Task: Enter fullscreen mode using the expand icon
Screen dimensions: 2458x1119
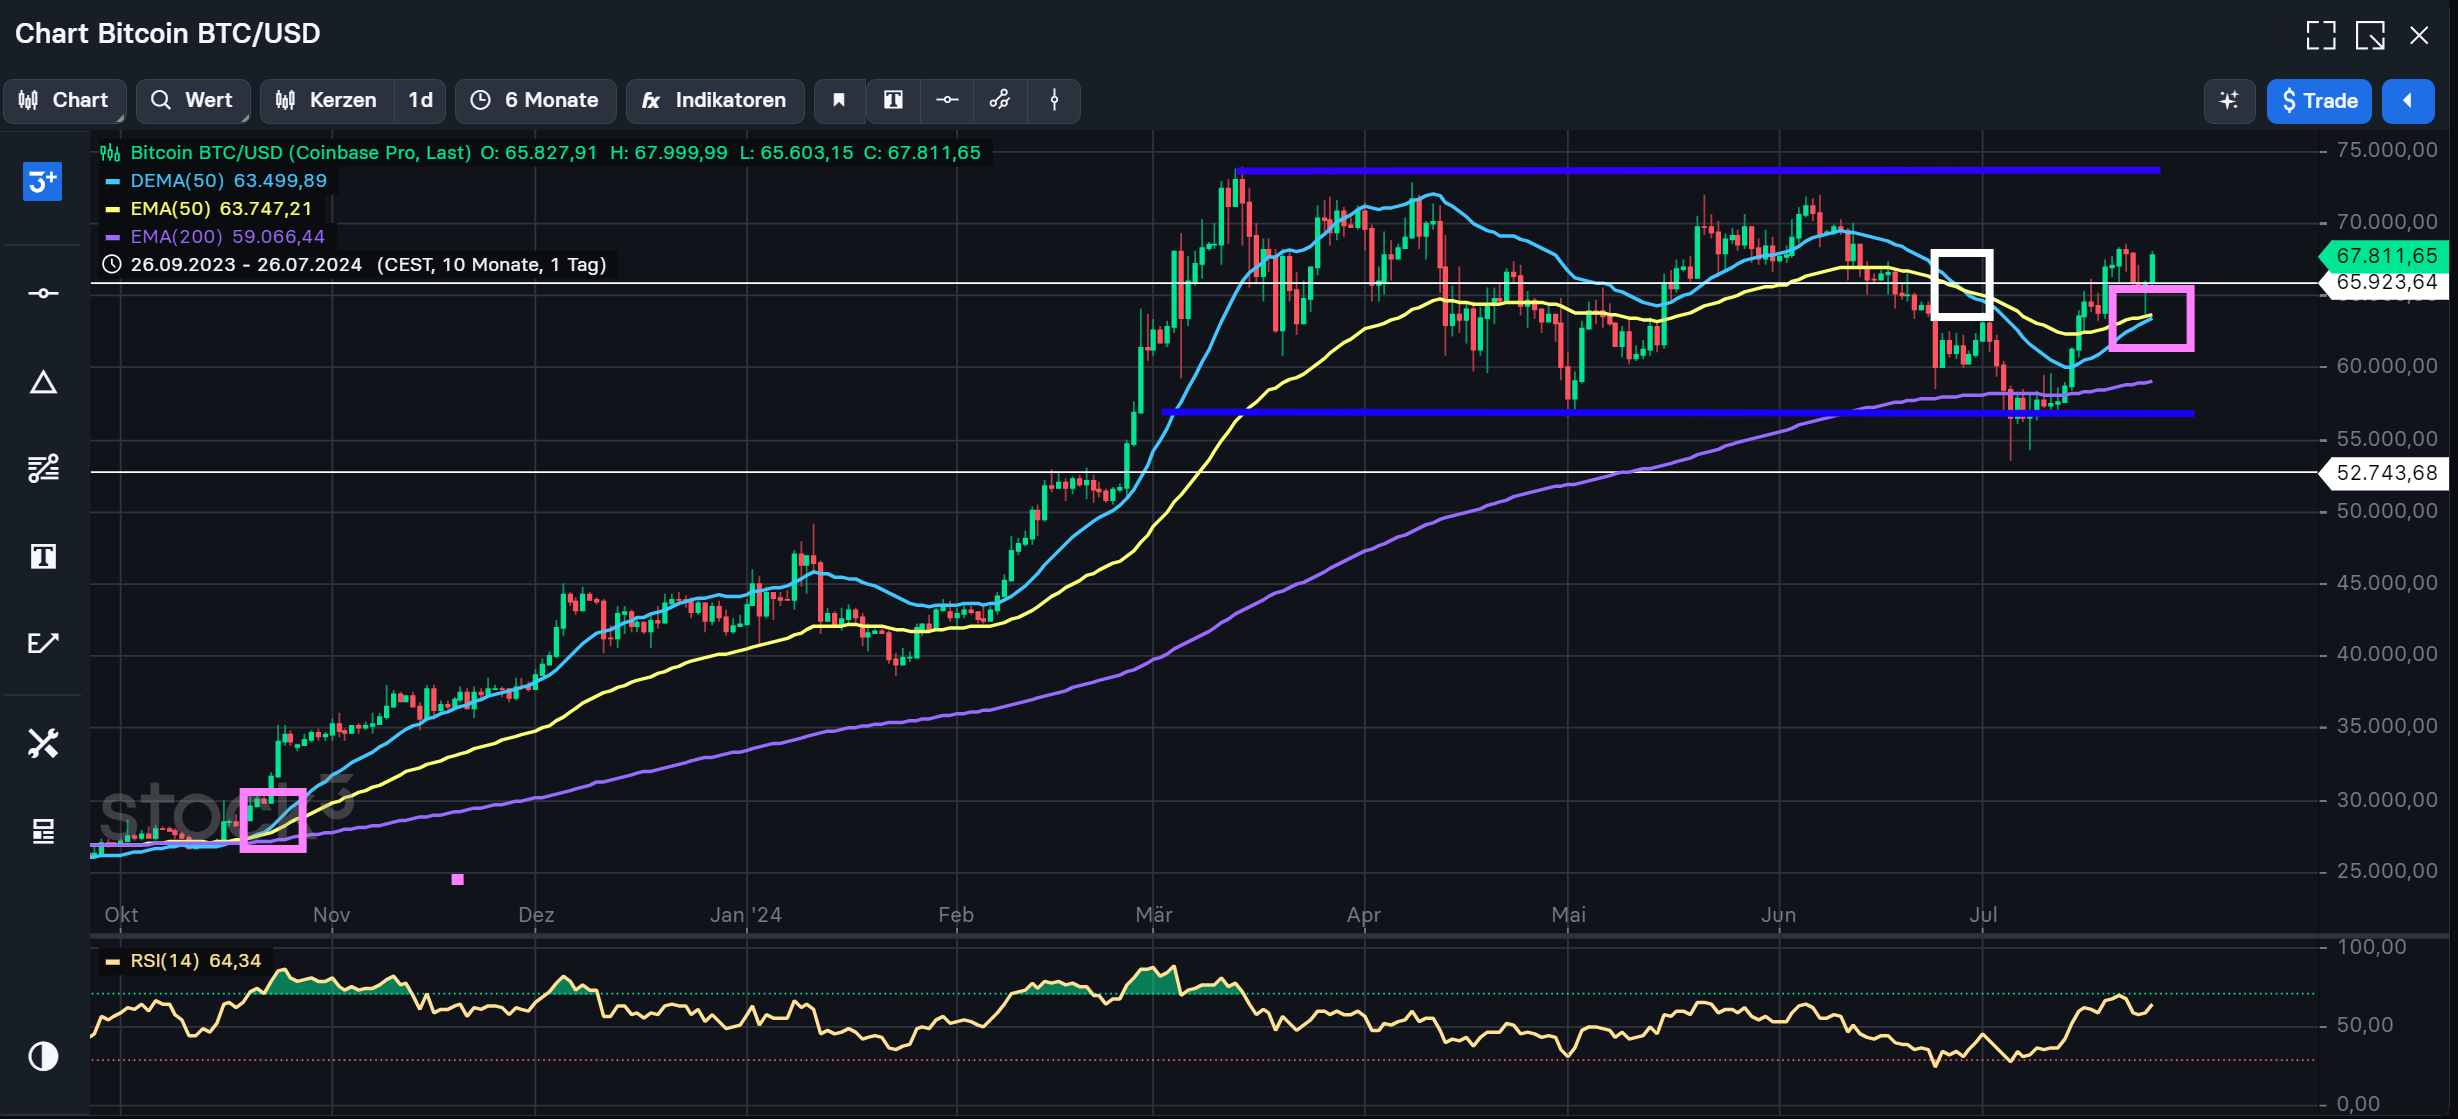Action: (x=2321, y=35)
